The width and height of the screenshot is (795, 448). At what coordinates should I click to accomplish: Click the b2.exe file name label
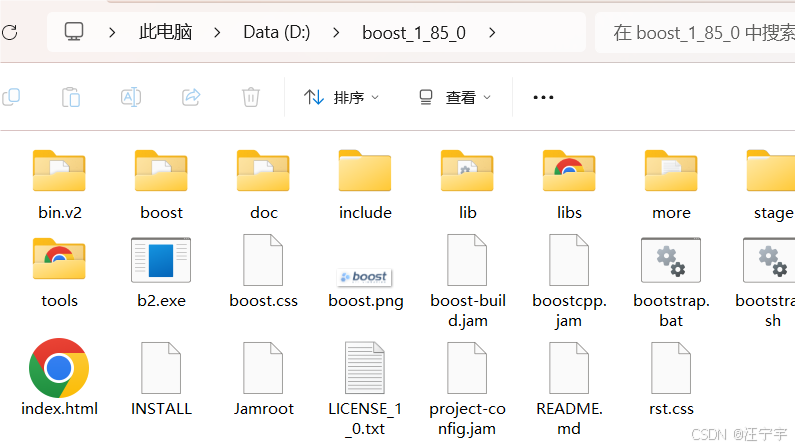[x=161, y=301]
